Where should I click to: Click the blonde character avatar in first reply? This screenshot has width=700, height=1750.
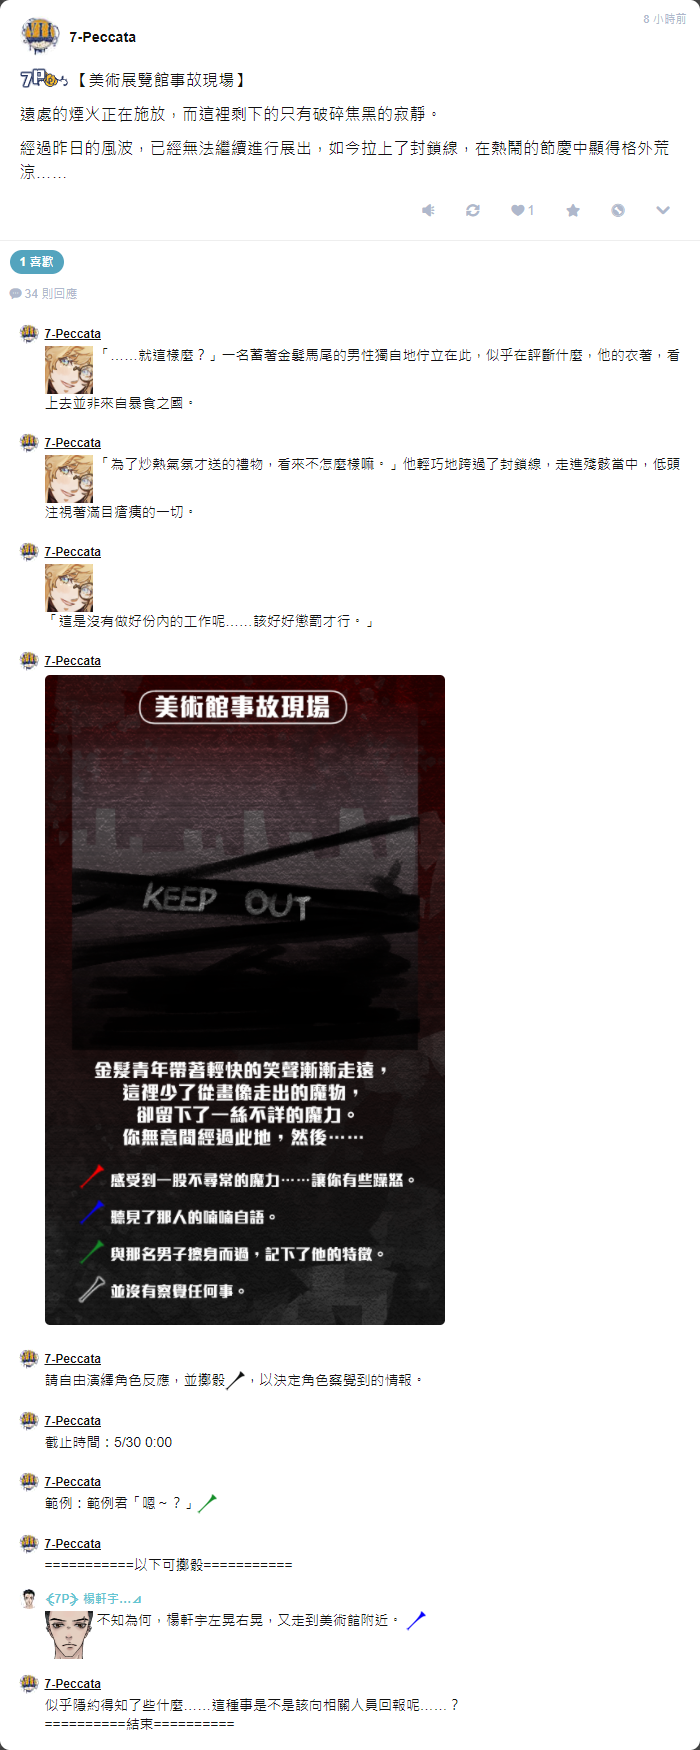pos(69,370)
